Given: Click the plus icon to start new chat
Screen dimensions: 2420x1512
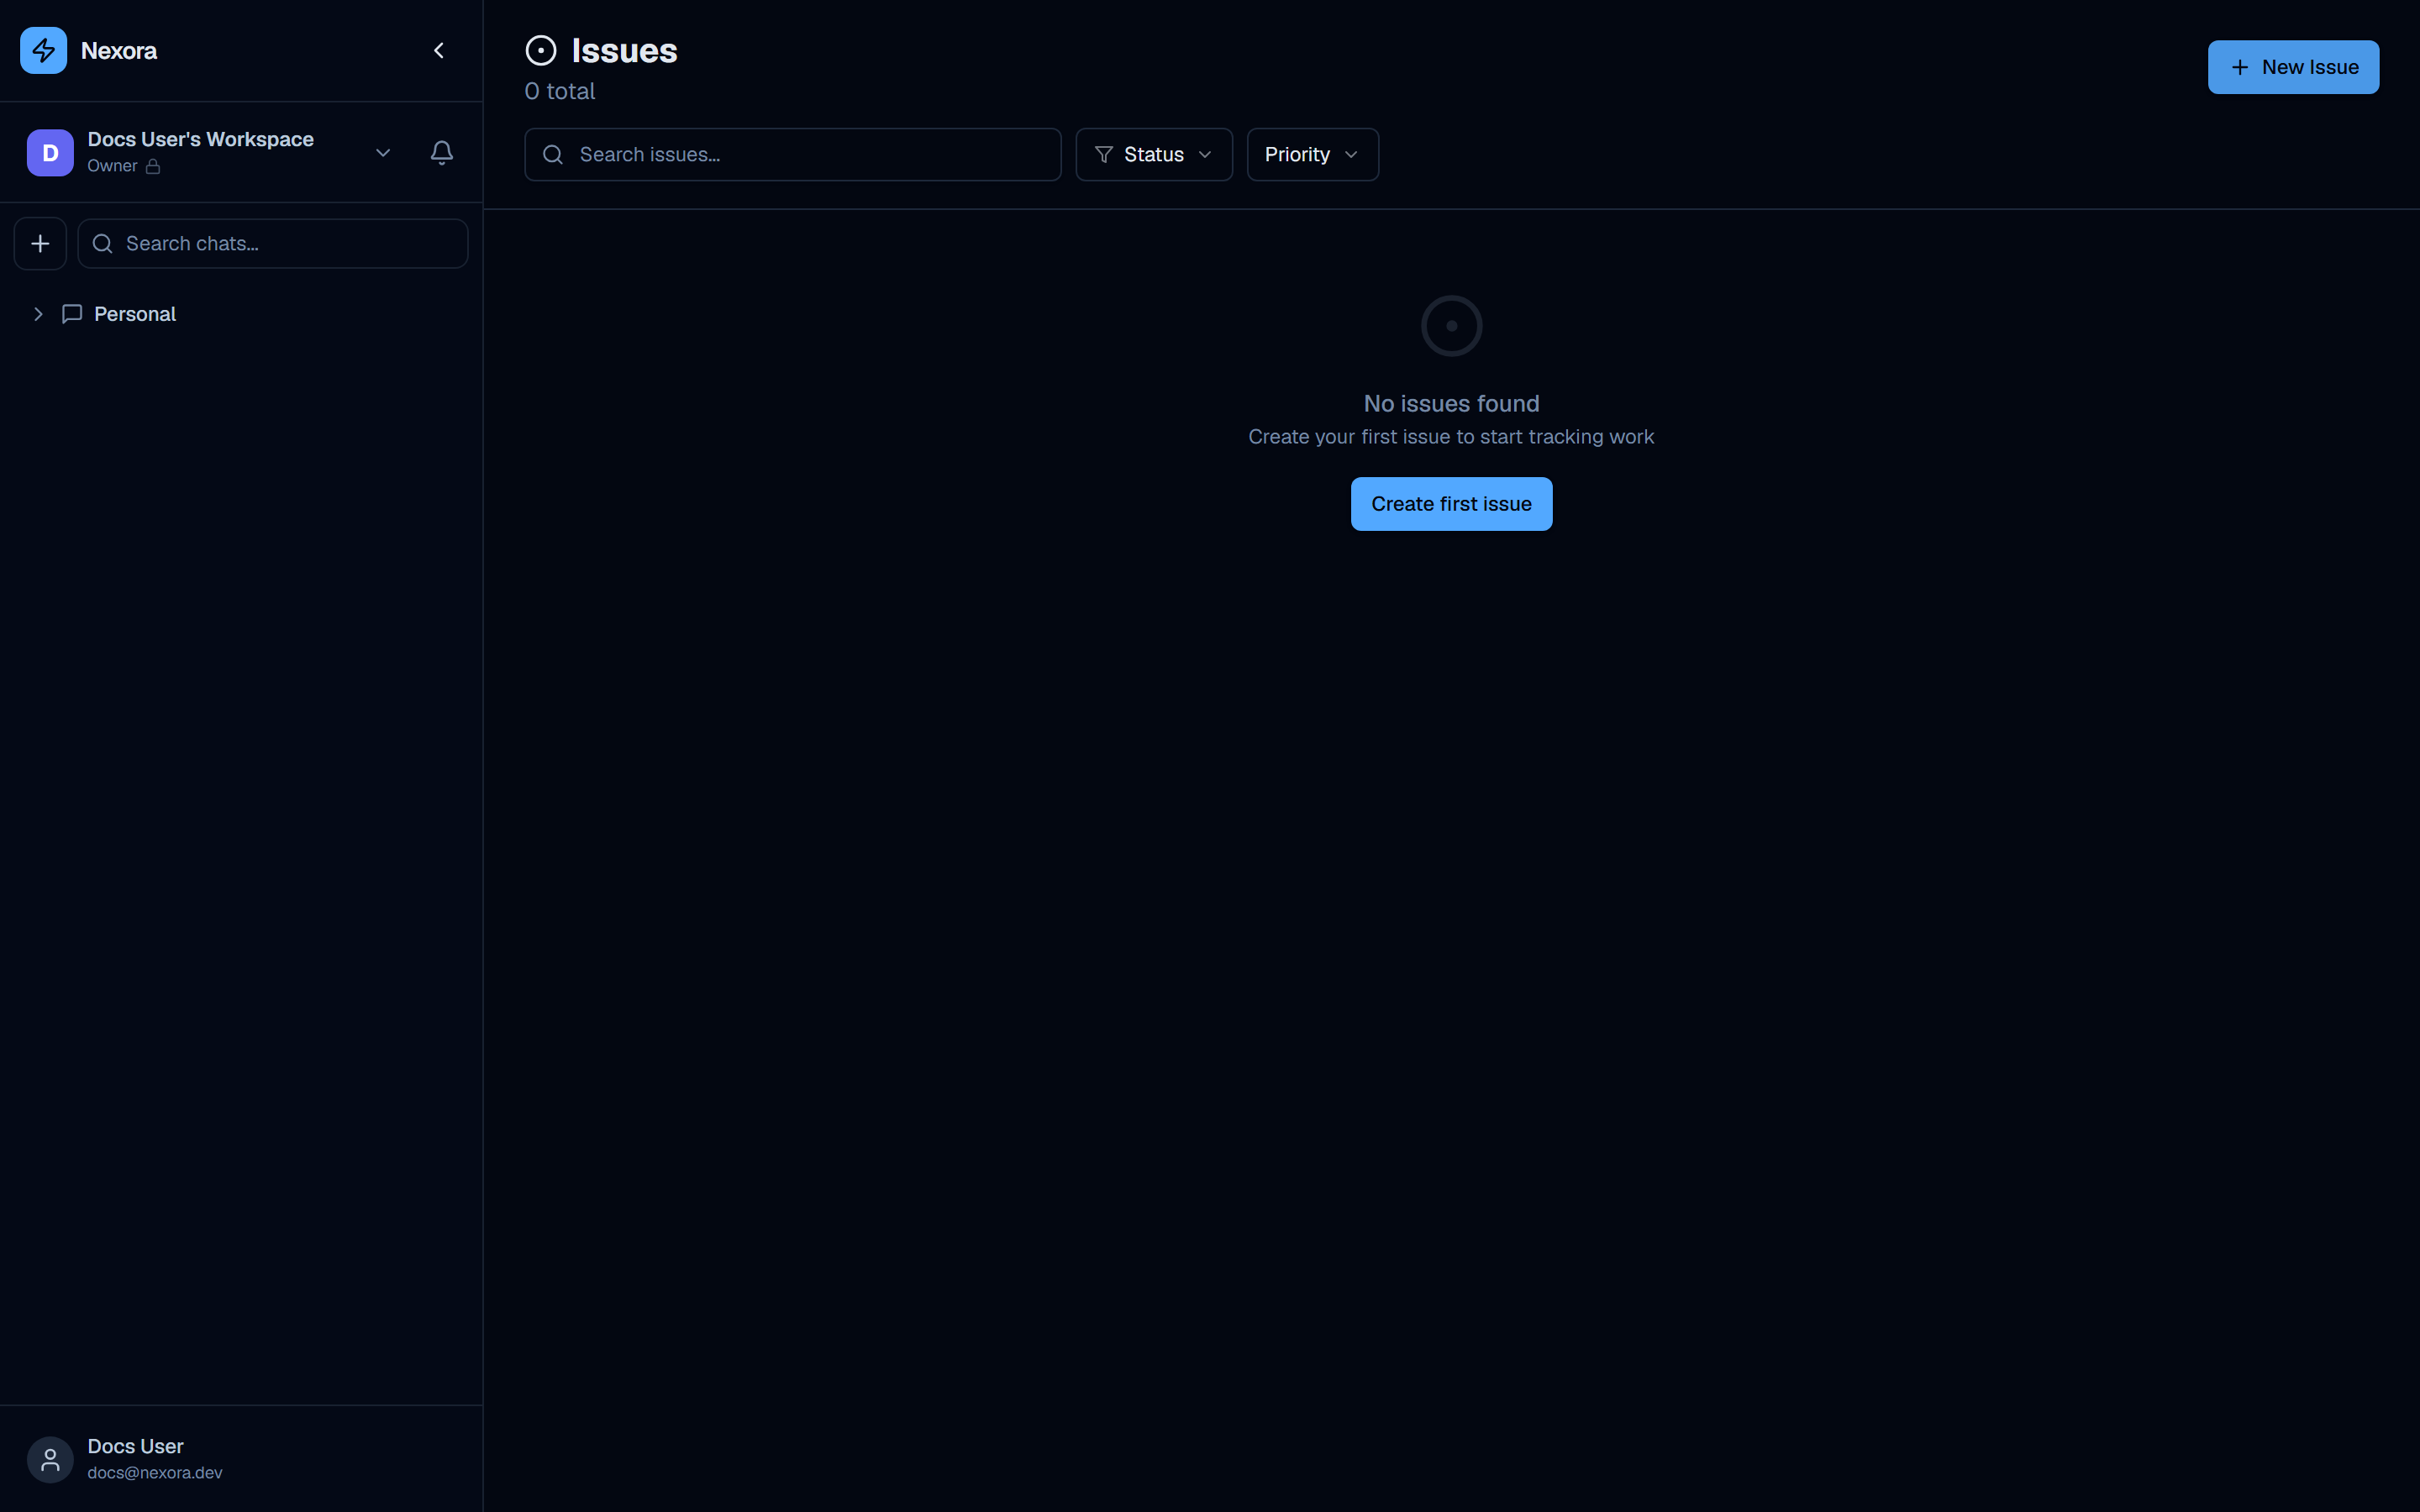Looking at the screenshot, I should point(40,244).
